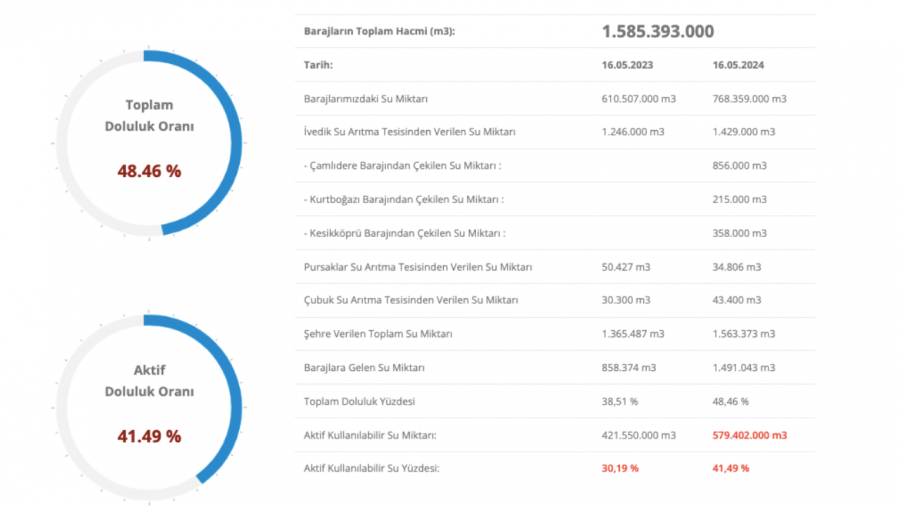Select the value 30.300 m3
Screen dimensions: 900x506
point(626,300)
